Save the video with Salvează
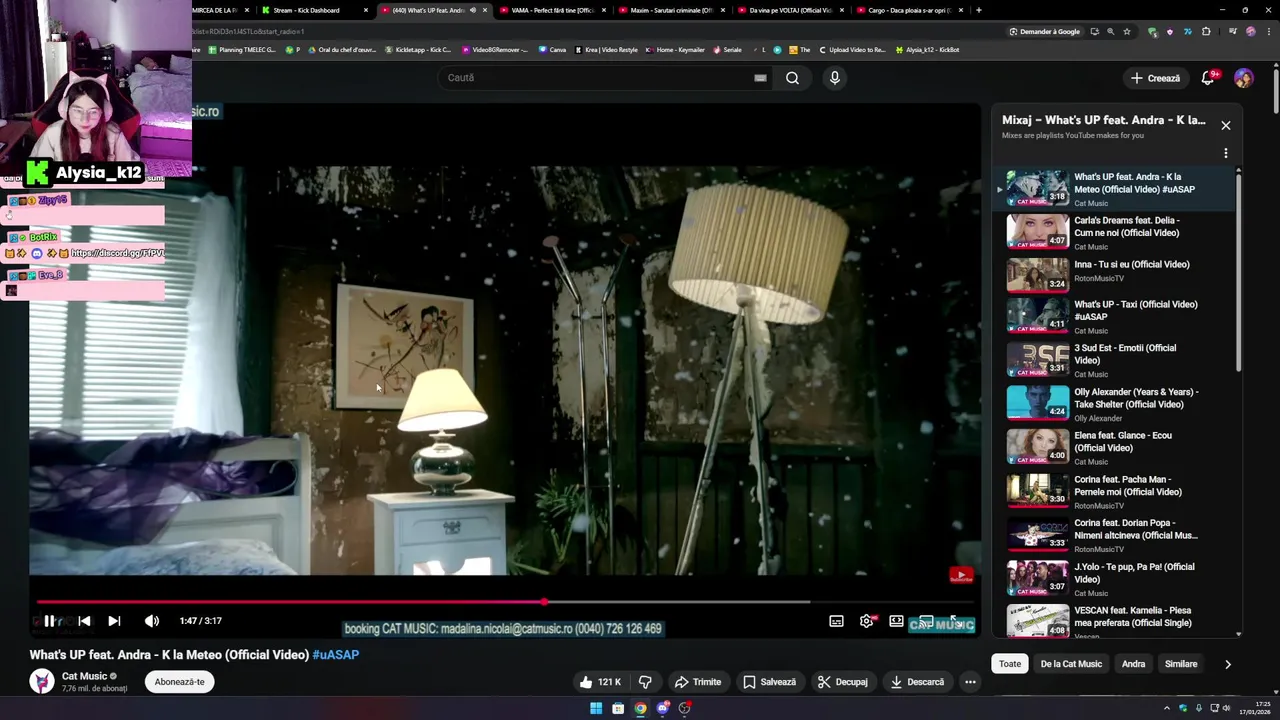 click(x=769, y=682)
